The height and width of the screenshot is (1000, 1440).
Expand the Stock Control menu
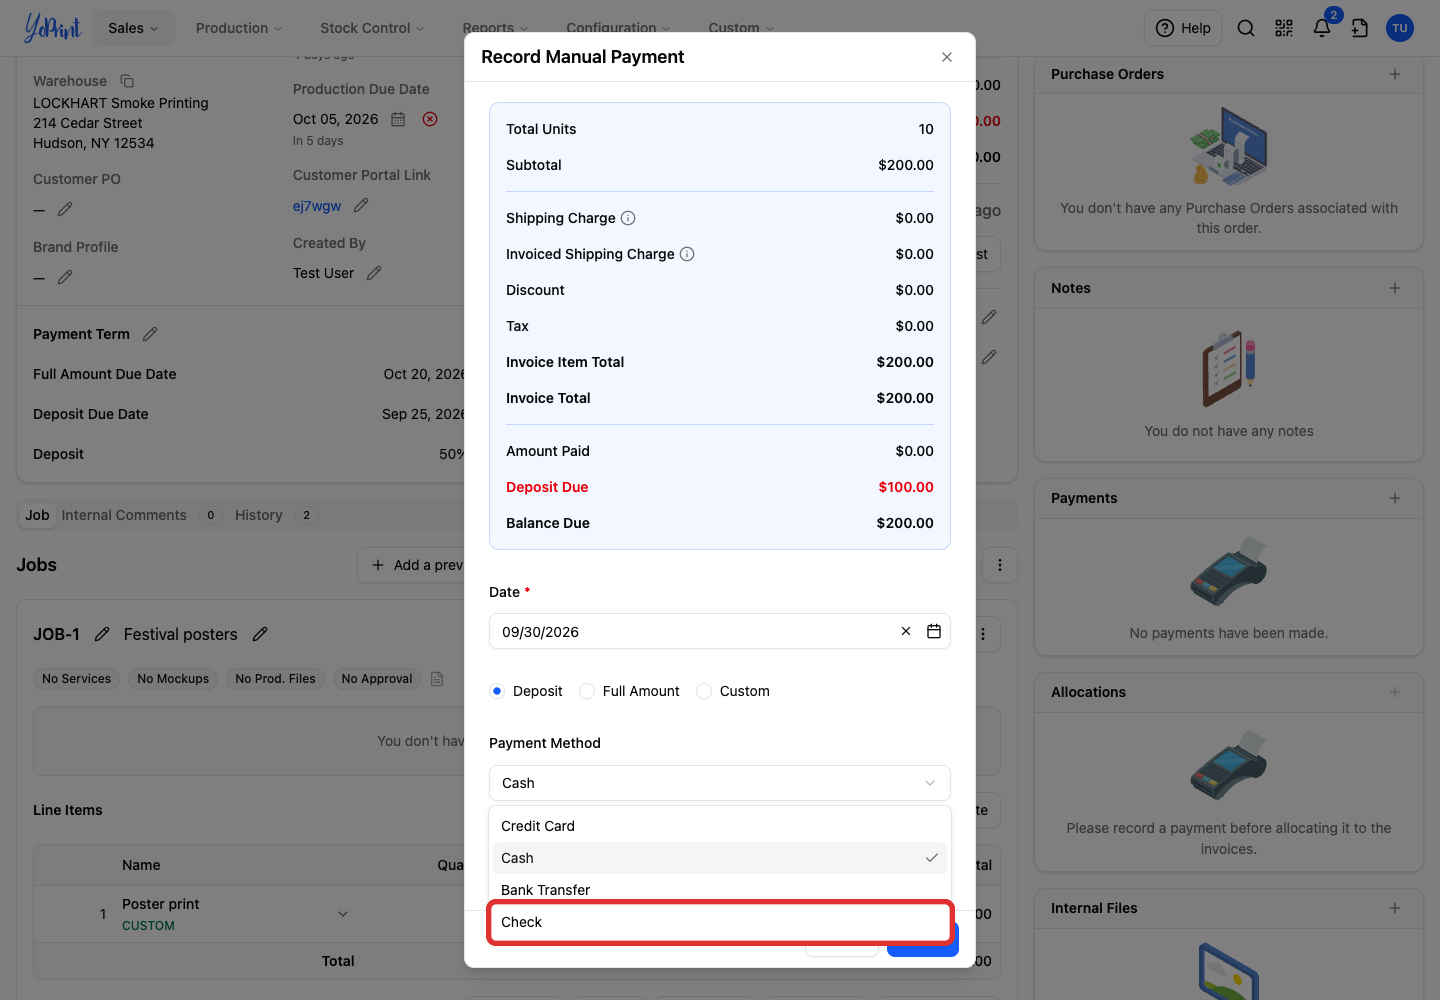[372, 28]
